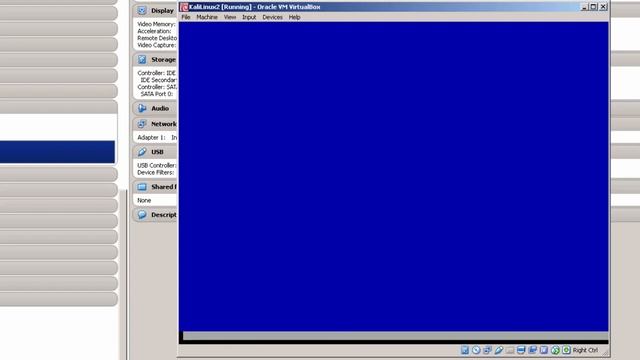Image resolution: width=640 pixels, height=360 pixels.
Task: Select the highlighted blue VM list entry
Action: 57,152
